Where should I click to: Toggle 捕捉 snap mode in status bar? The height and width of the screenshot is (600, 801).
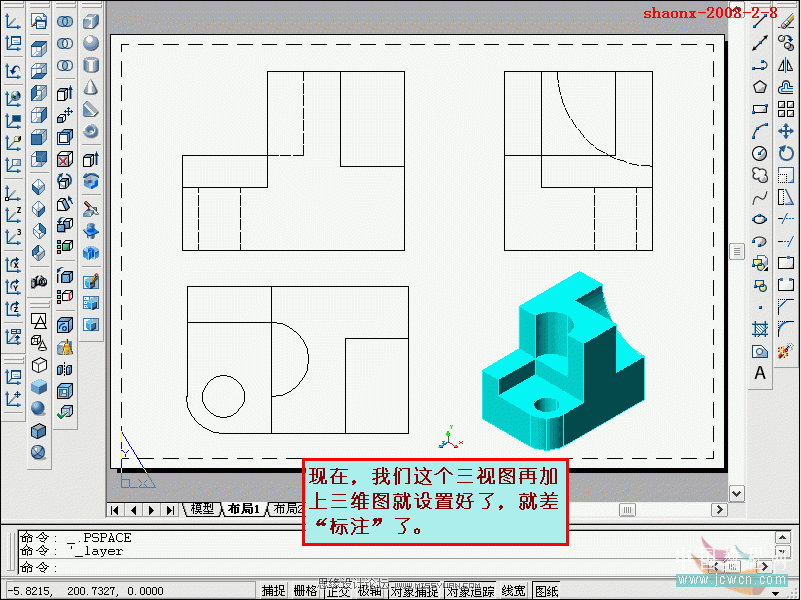273,591
